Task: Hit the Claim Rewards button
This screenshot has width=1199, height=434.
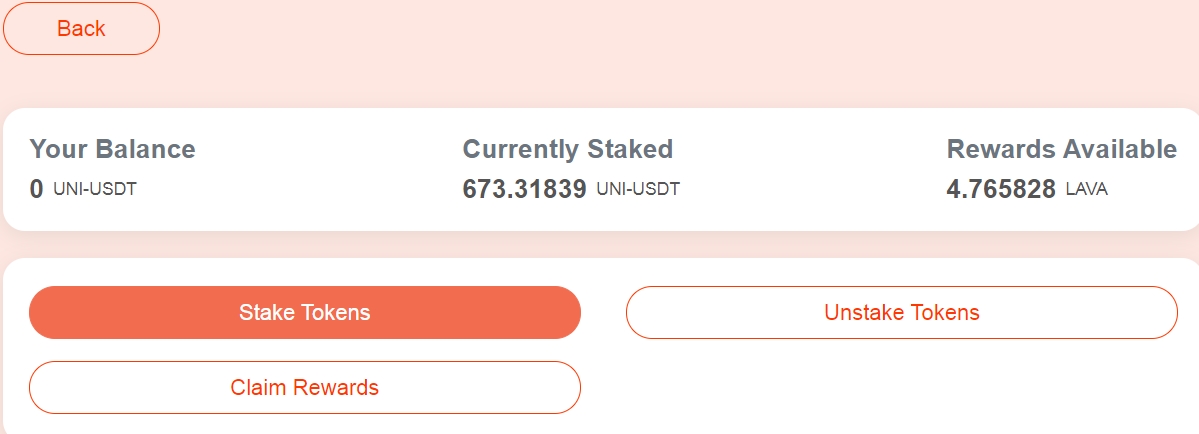Action: click(x=304, y=387)
